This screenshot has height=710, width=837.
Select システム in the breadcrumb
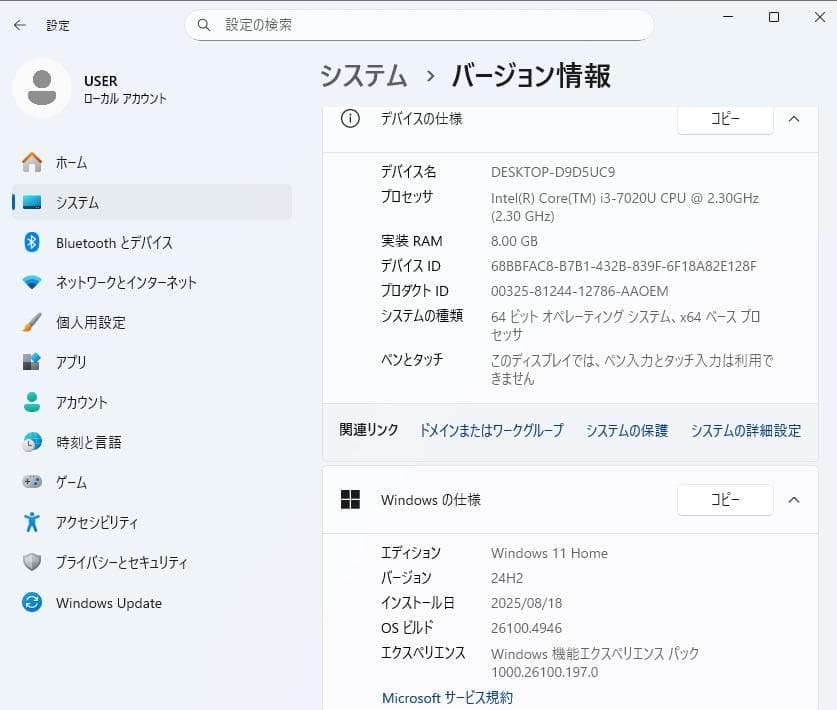363,75
